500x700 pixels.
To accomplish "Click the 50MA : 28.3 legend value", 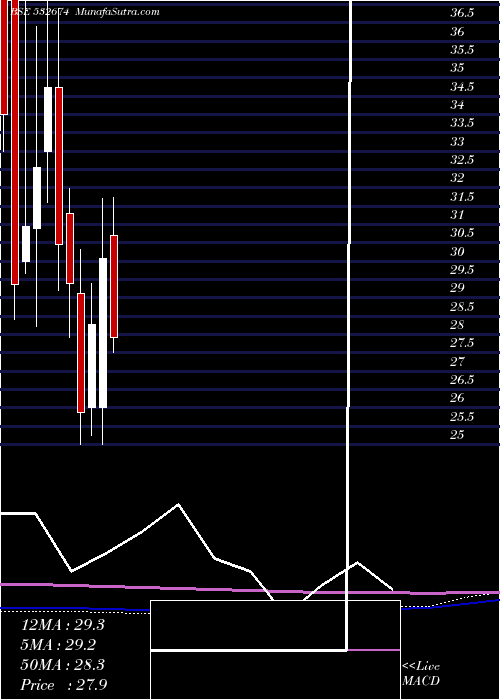I will [x=62, y=665].
